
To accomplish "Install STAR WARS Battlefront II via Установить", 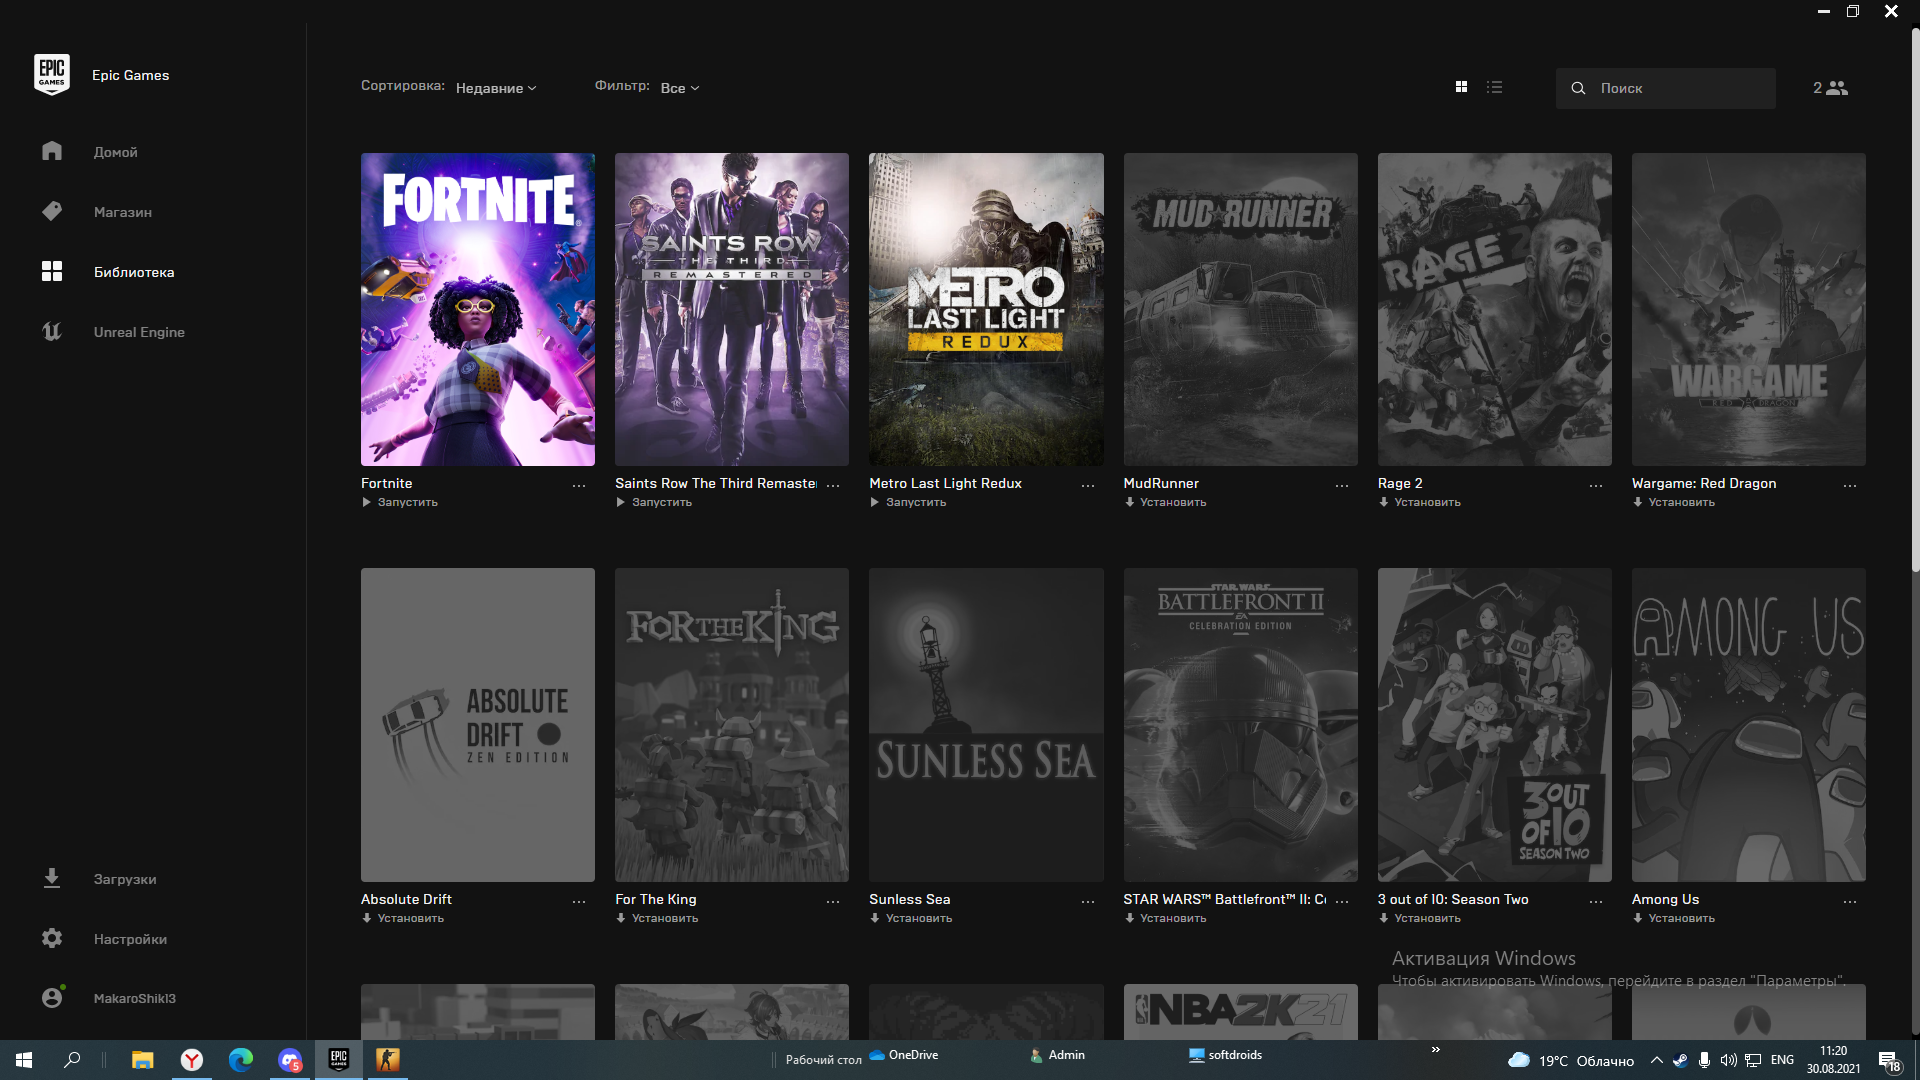I will coord(1165,918).
